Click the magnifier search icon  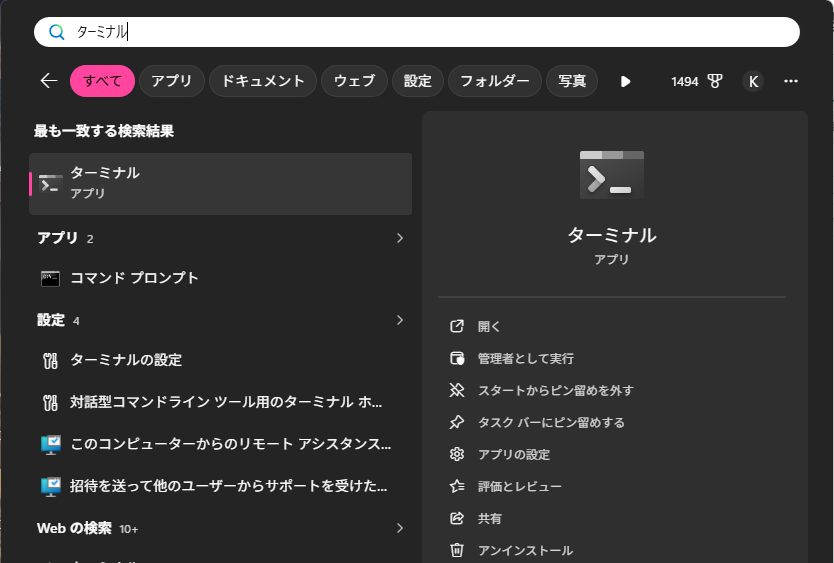(57, 32)
